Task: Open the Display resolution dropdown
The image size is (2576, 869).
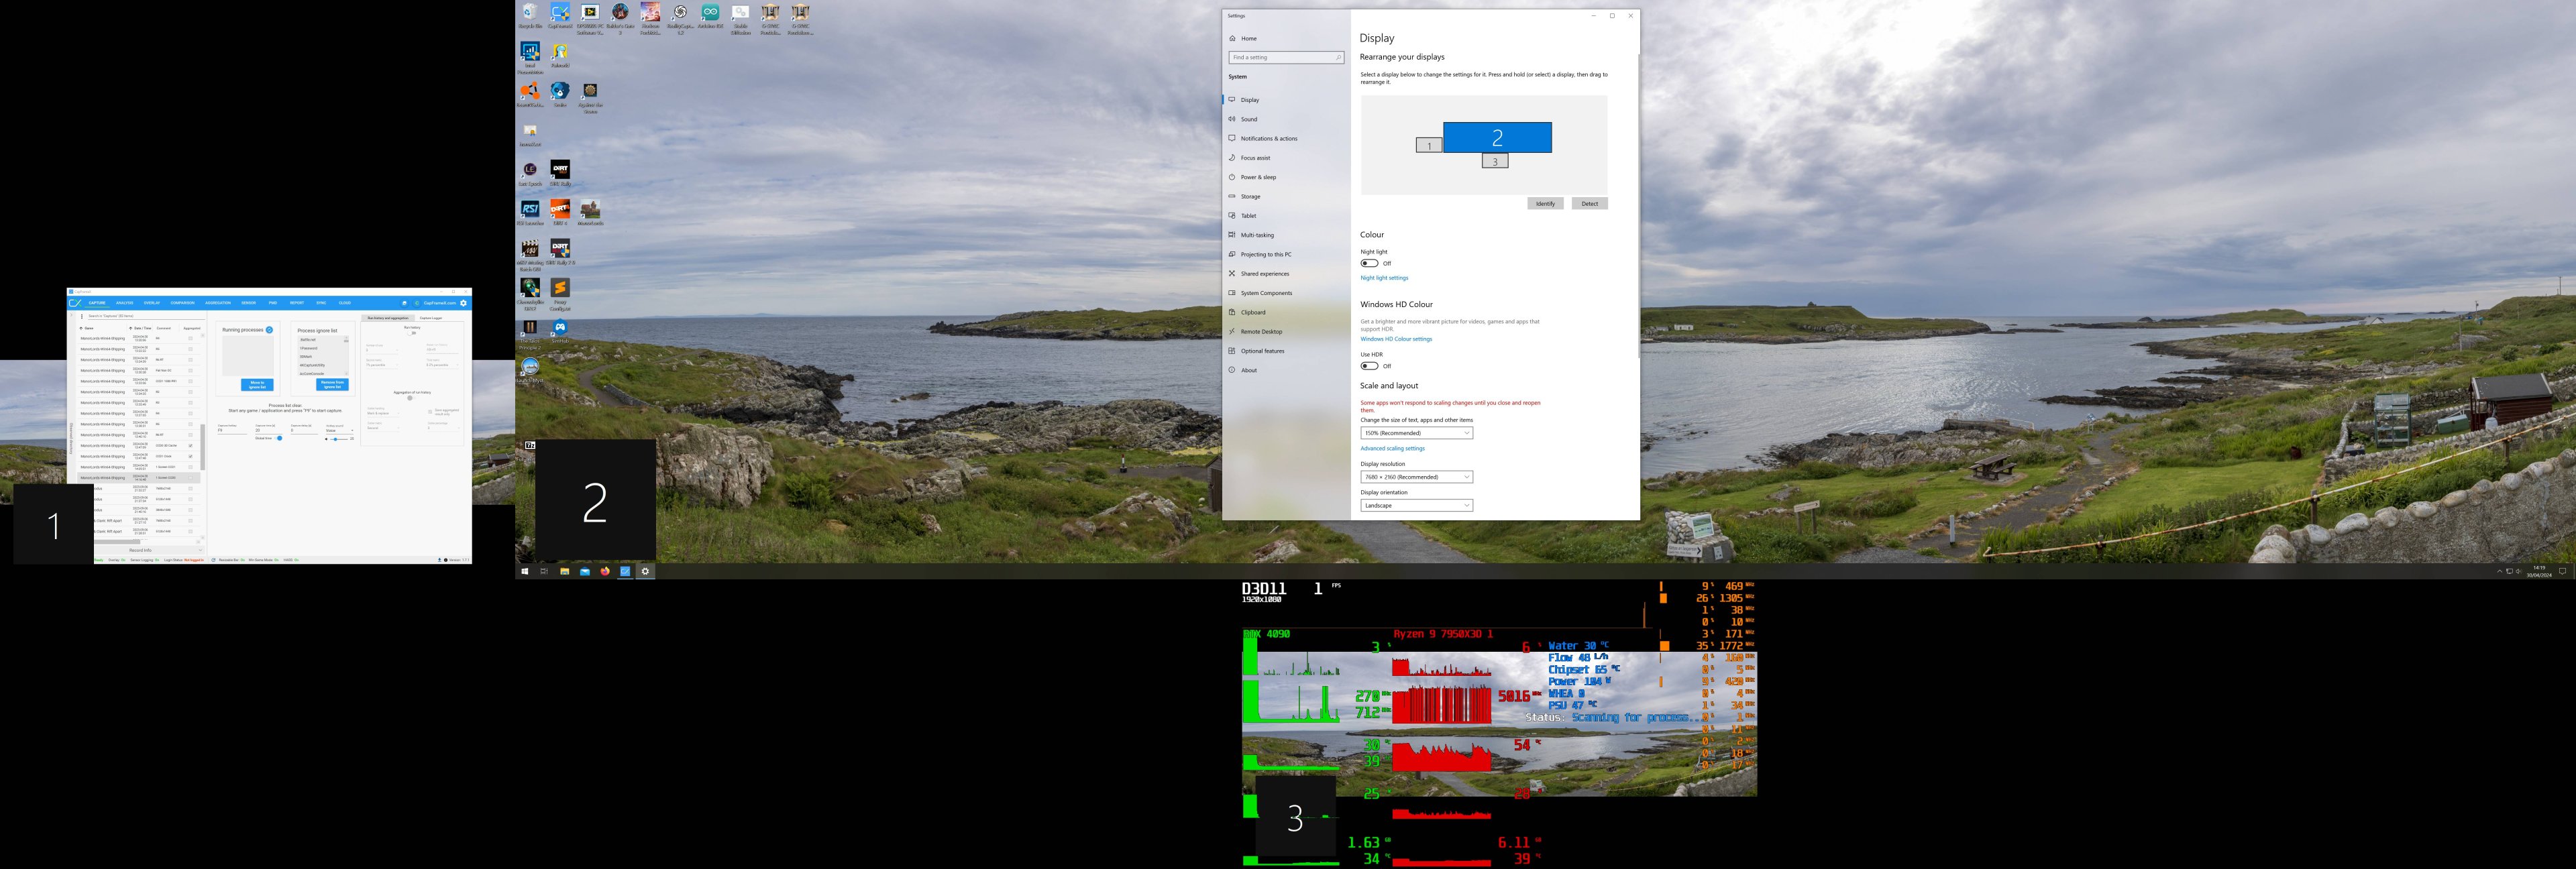Action: pyautogui.click(x=1417, y=477)
